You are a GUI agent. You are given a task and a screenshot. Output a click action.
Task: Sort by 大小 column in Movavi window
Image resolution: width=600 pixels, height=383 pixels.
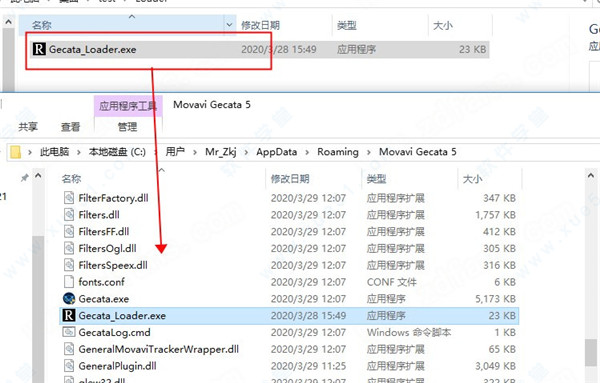[x=472, y=178]
